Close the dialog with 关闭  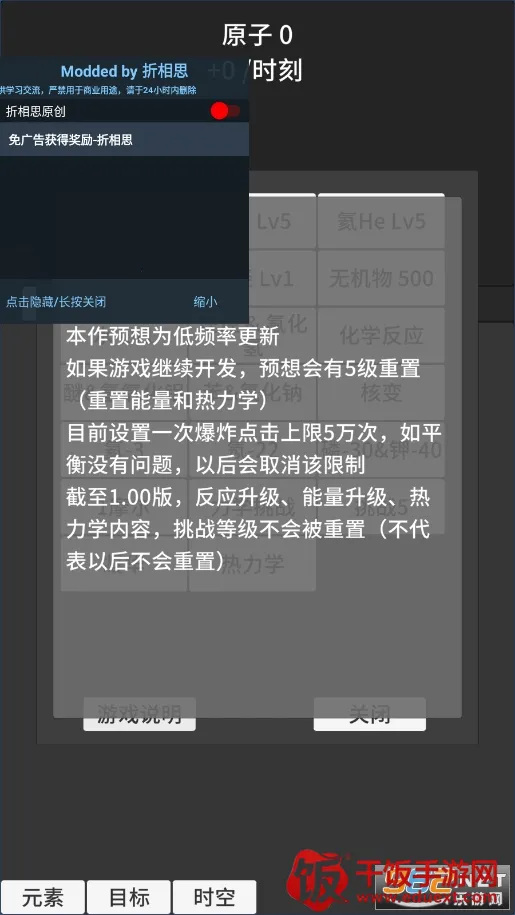pyautogui.click(x=369, y=714)
